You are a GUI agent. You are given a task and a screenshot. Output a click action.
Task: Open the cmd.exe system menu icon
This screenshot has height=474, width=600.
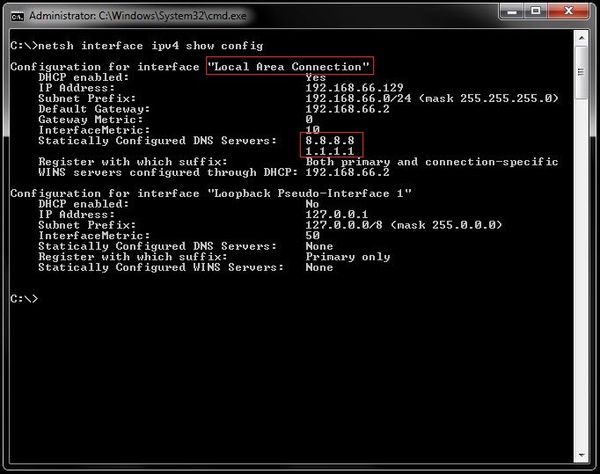(17, 16)
